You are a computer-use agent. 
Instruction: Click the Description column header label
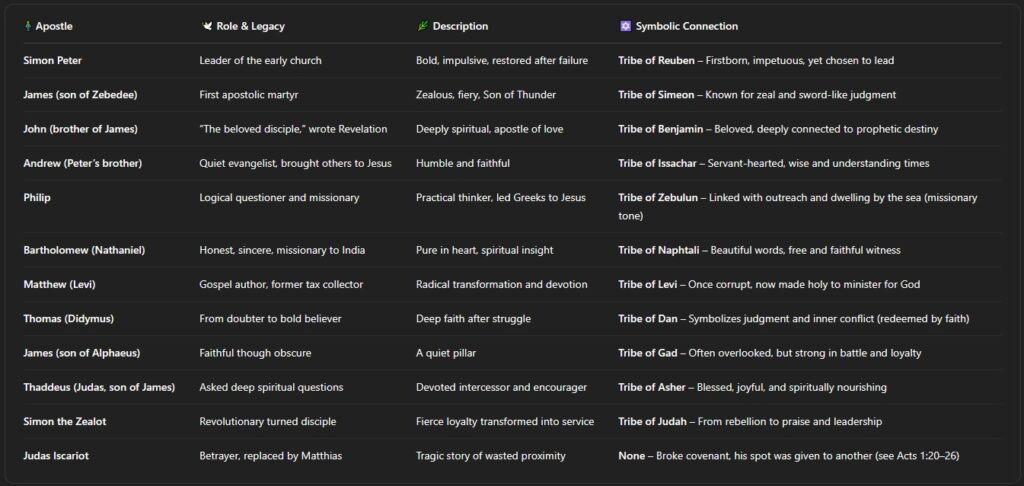[x=462, y=26]
